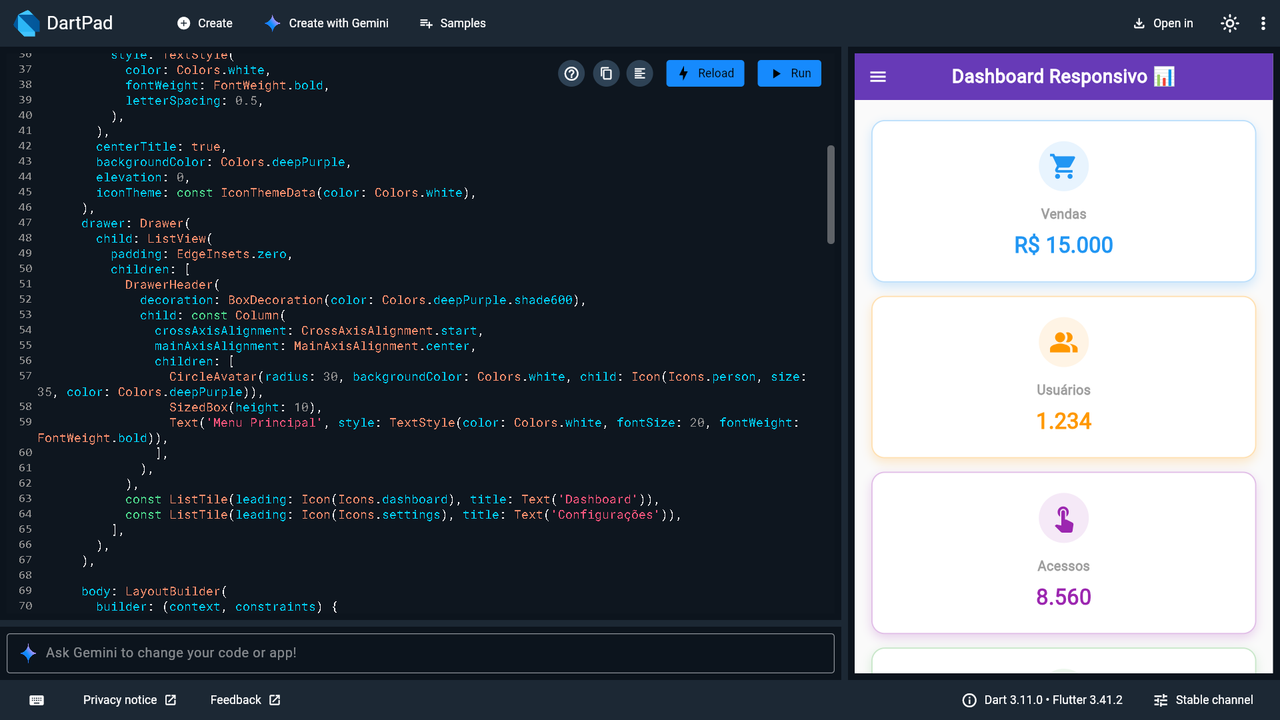Click the help question mark icon in editor
The height and width of the screenshot is (720, 1280).
click(571, 73)
